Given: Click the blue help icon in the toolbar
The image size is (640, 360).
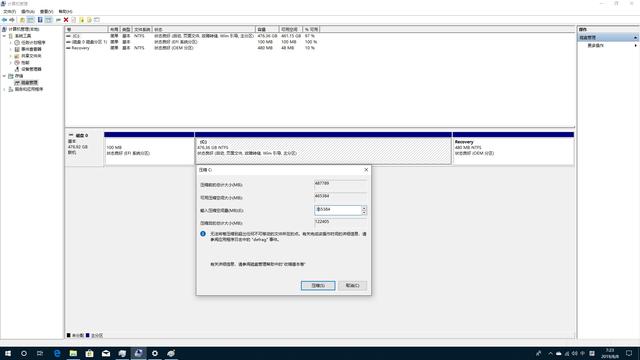Looking at the screenshot, I should pos(40,20).
